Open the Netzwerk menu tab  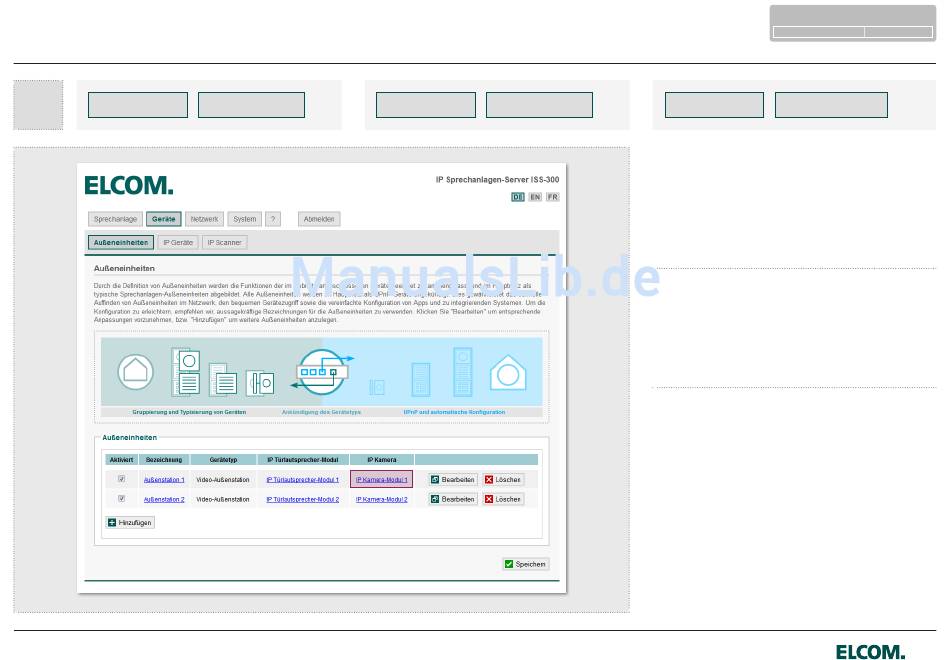(205, 219)
